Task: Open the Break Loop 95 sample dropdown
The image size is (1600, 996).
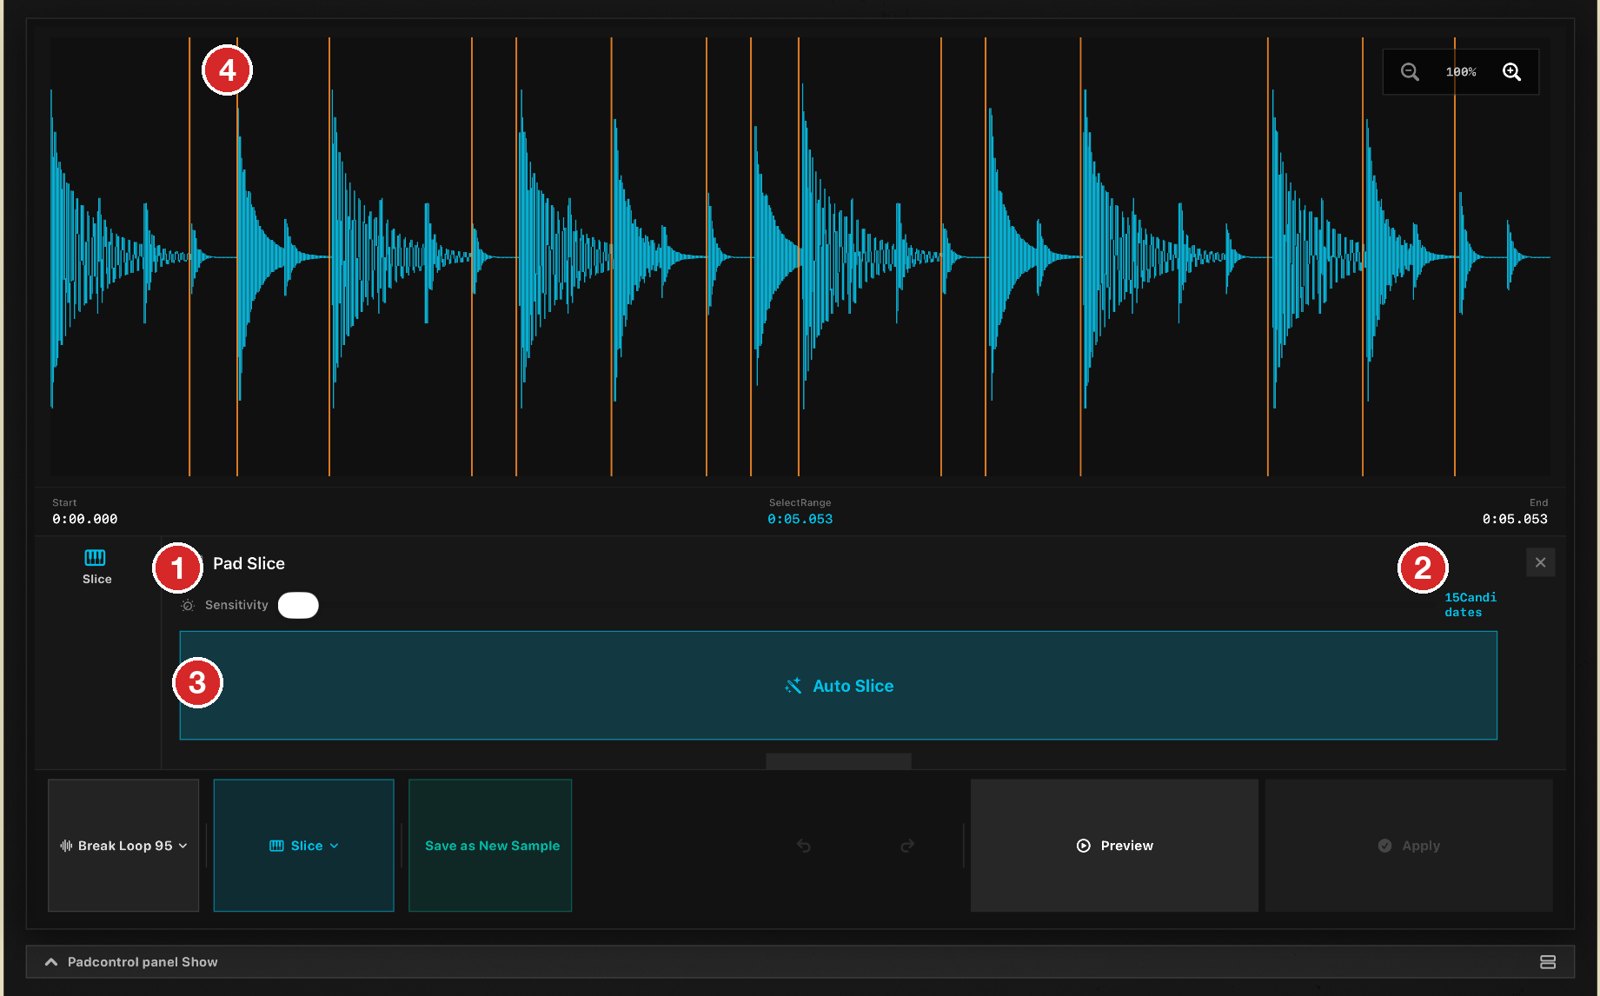Action: pyautogui.click(x=123, y=845)
